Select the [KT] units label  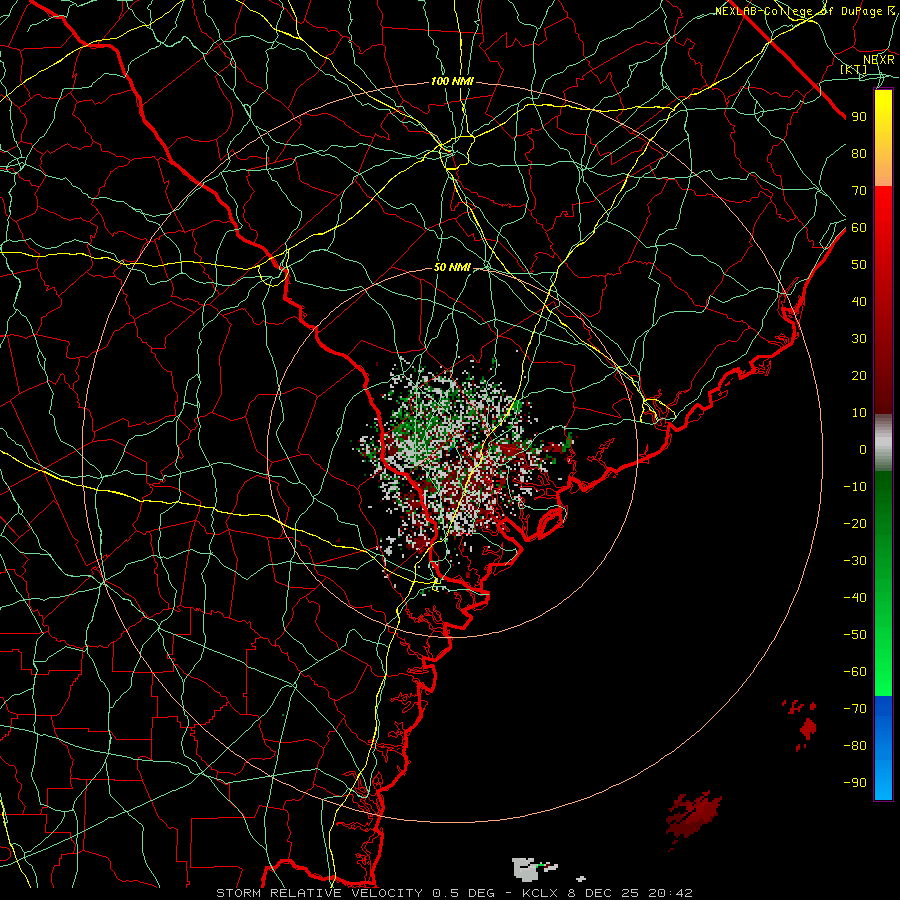[x=854, y=69]
